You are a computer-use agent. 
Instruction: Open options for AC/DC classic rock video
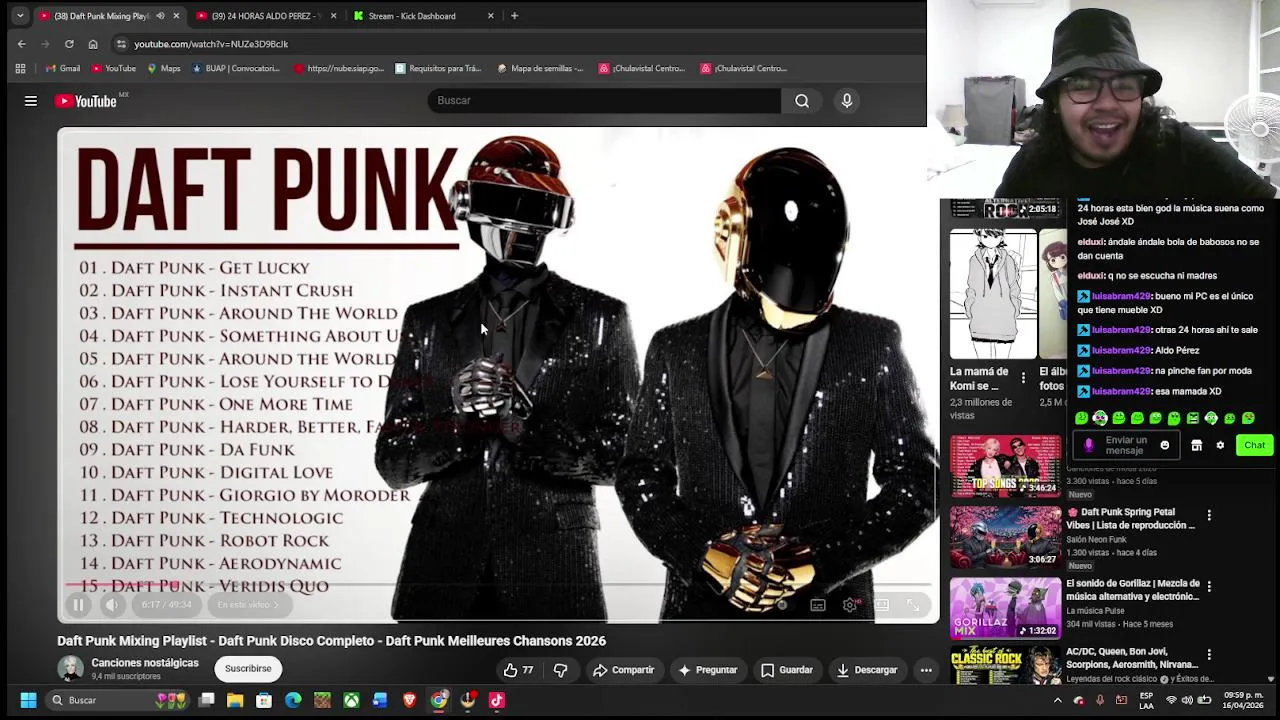[x=1209, y=655]
